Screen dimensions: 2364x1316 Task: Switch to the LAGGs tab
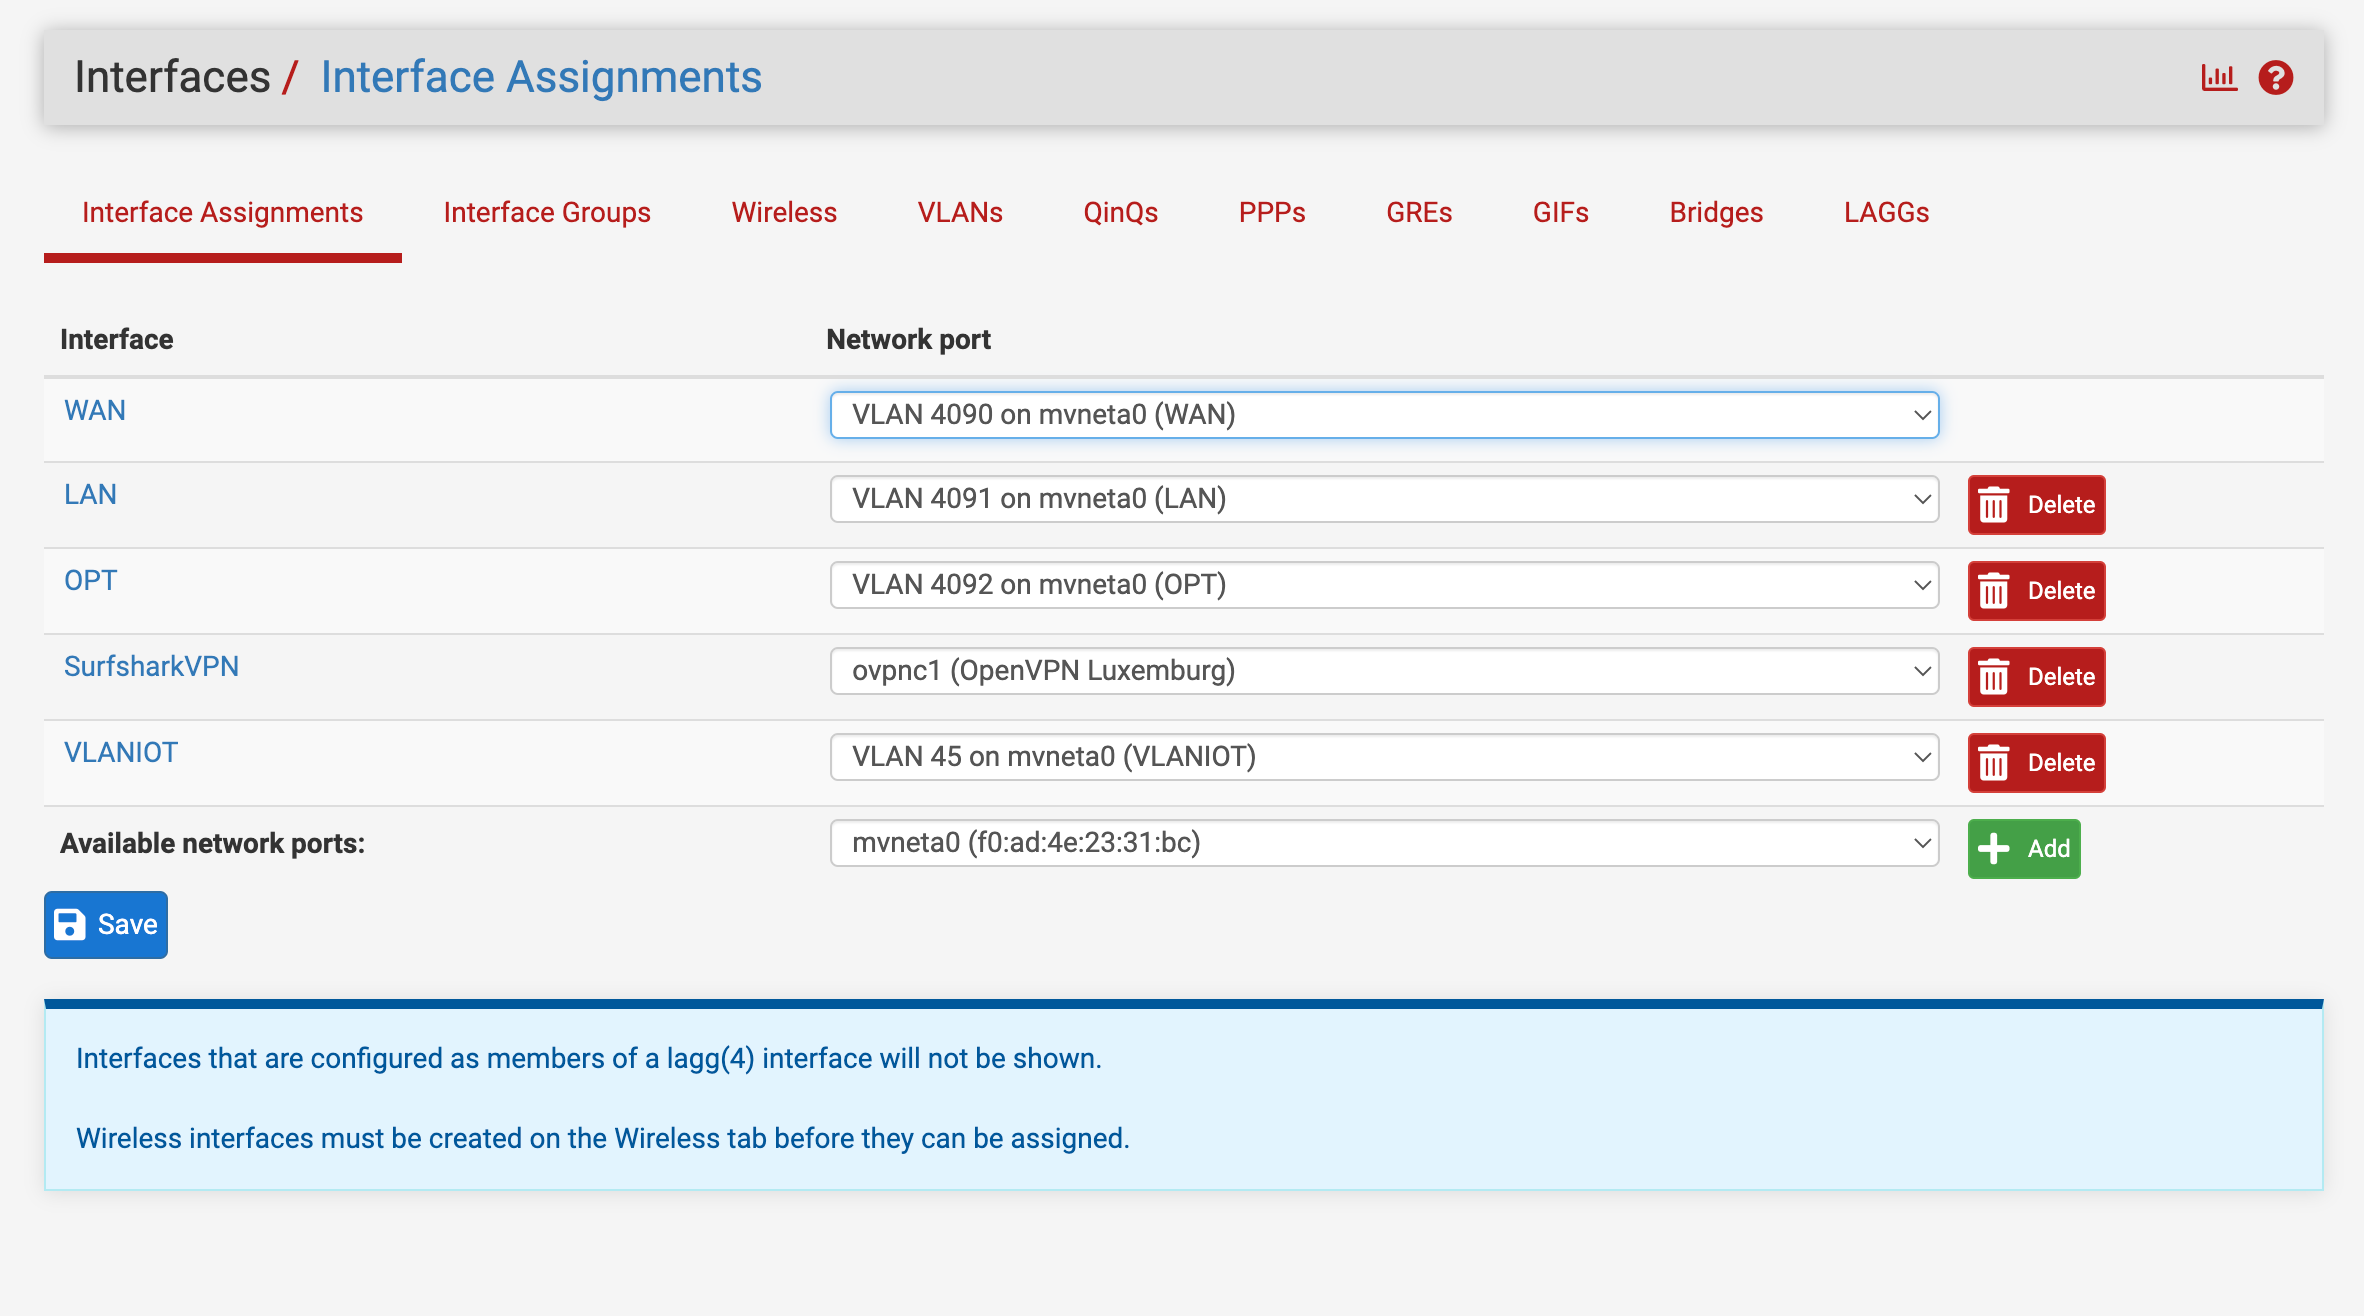(x=1886, y=212)
